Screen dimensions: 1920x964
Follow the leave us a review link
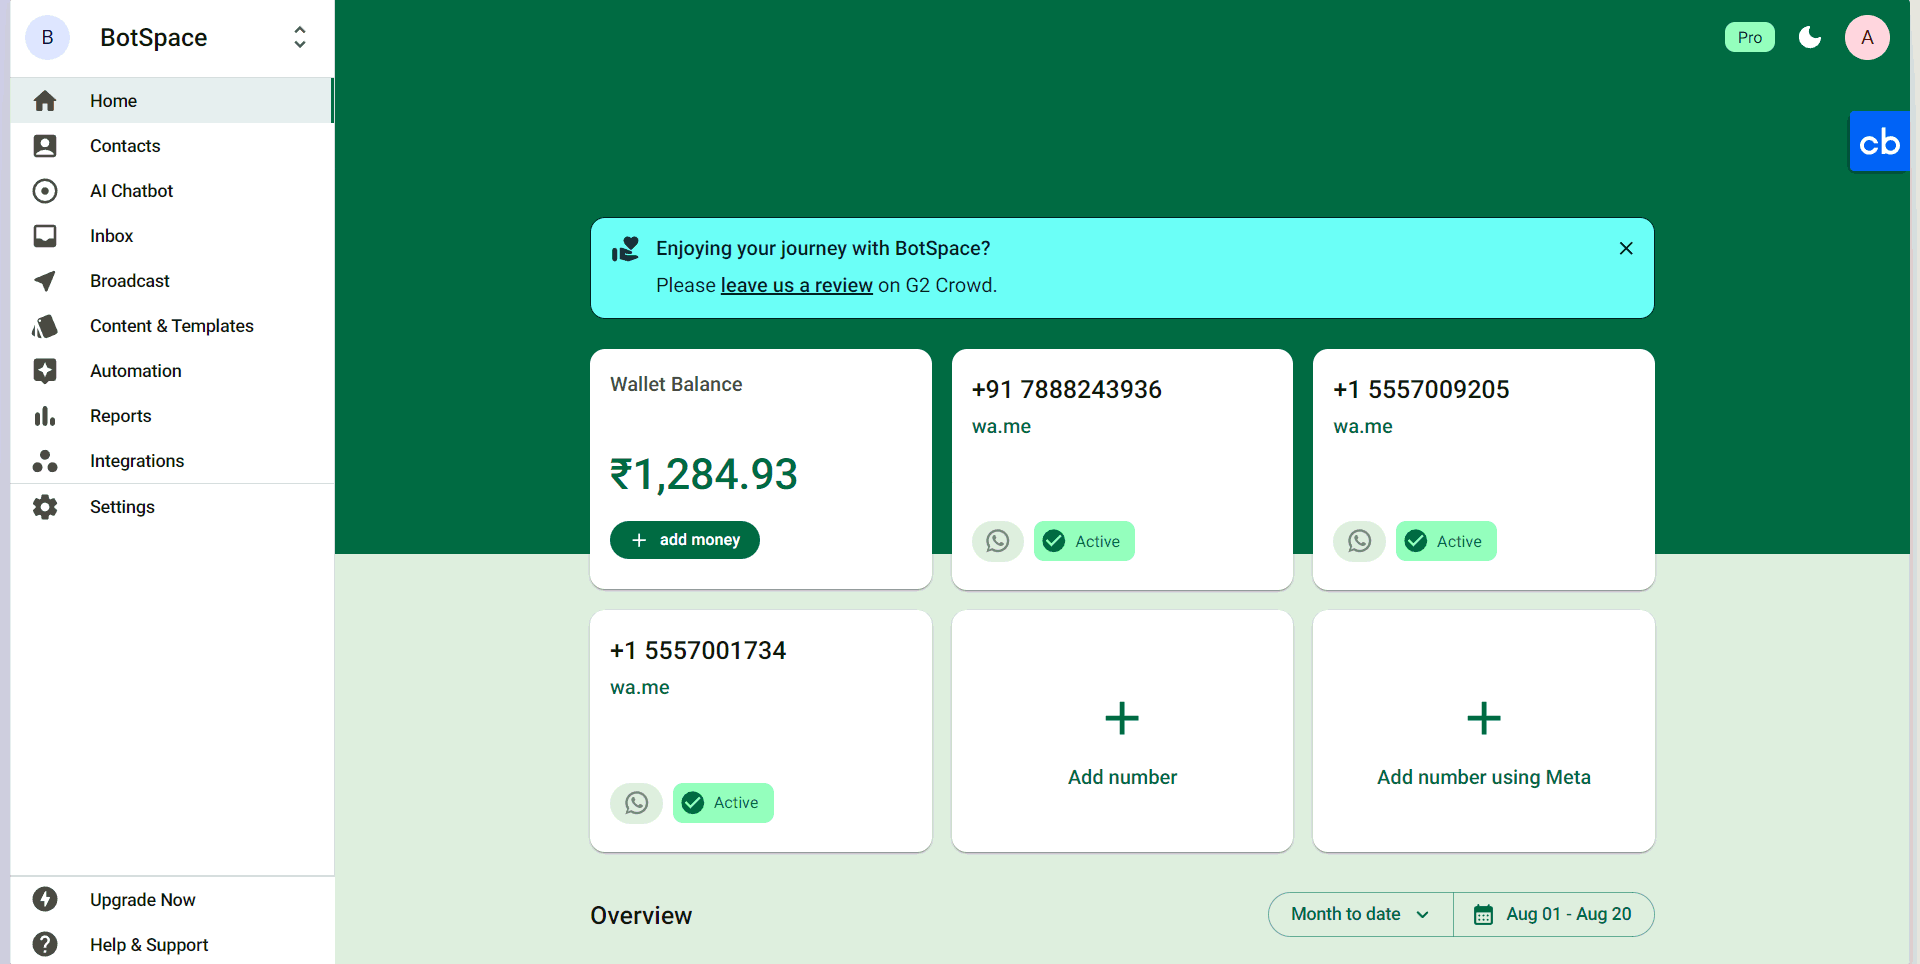coord(796,285)
